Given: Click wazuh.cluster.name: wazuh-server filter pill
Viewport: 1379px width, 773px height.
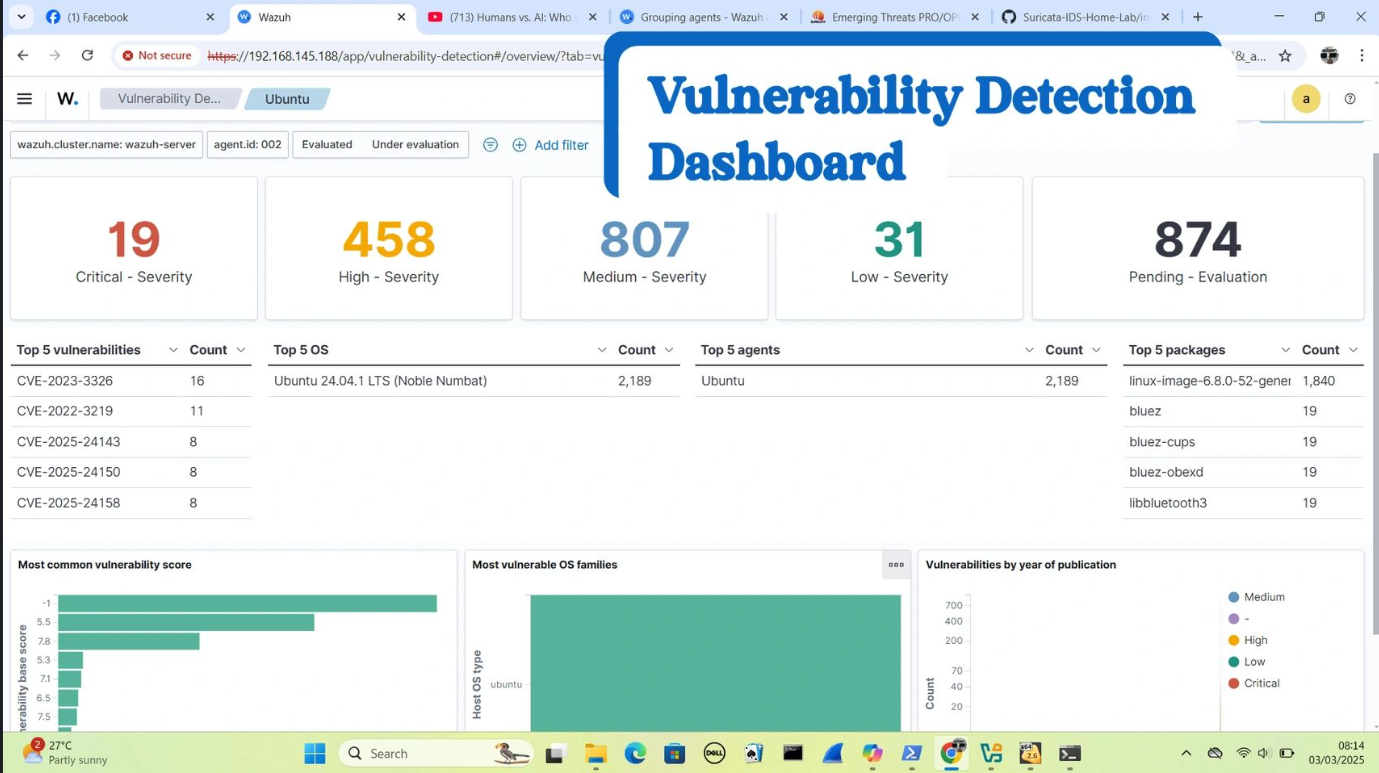Looking at the screenshot, I should click(x=107, y=145).
